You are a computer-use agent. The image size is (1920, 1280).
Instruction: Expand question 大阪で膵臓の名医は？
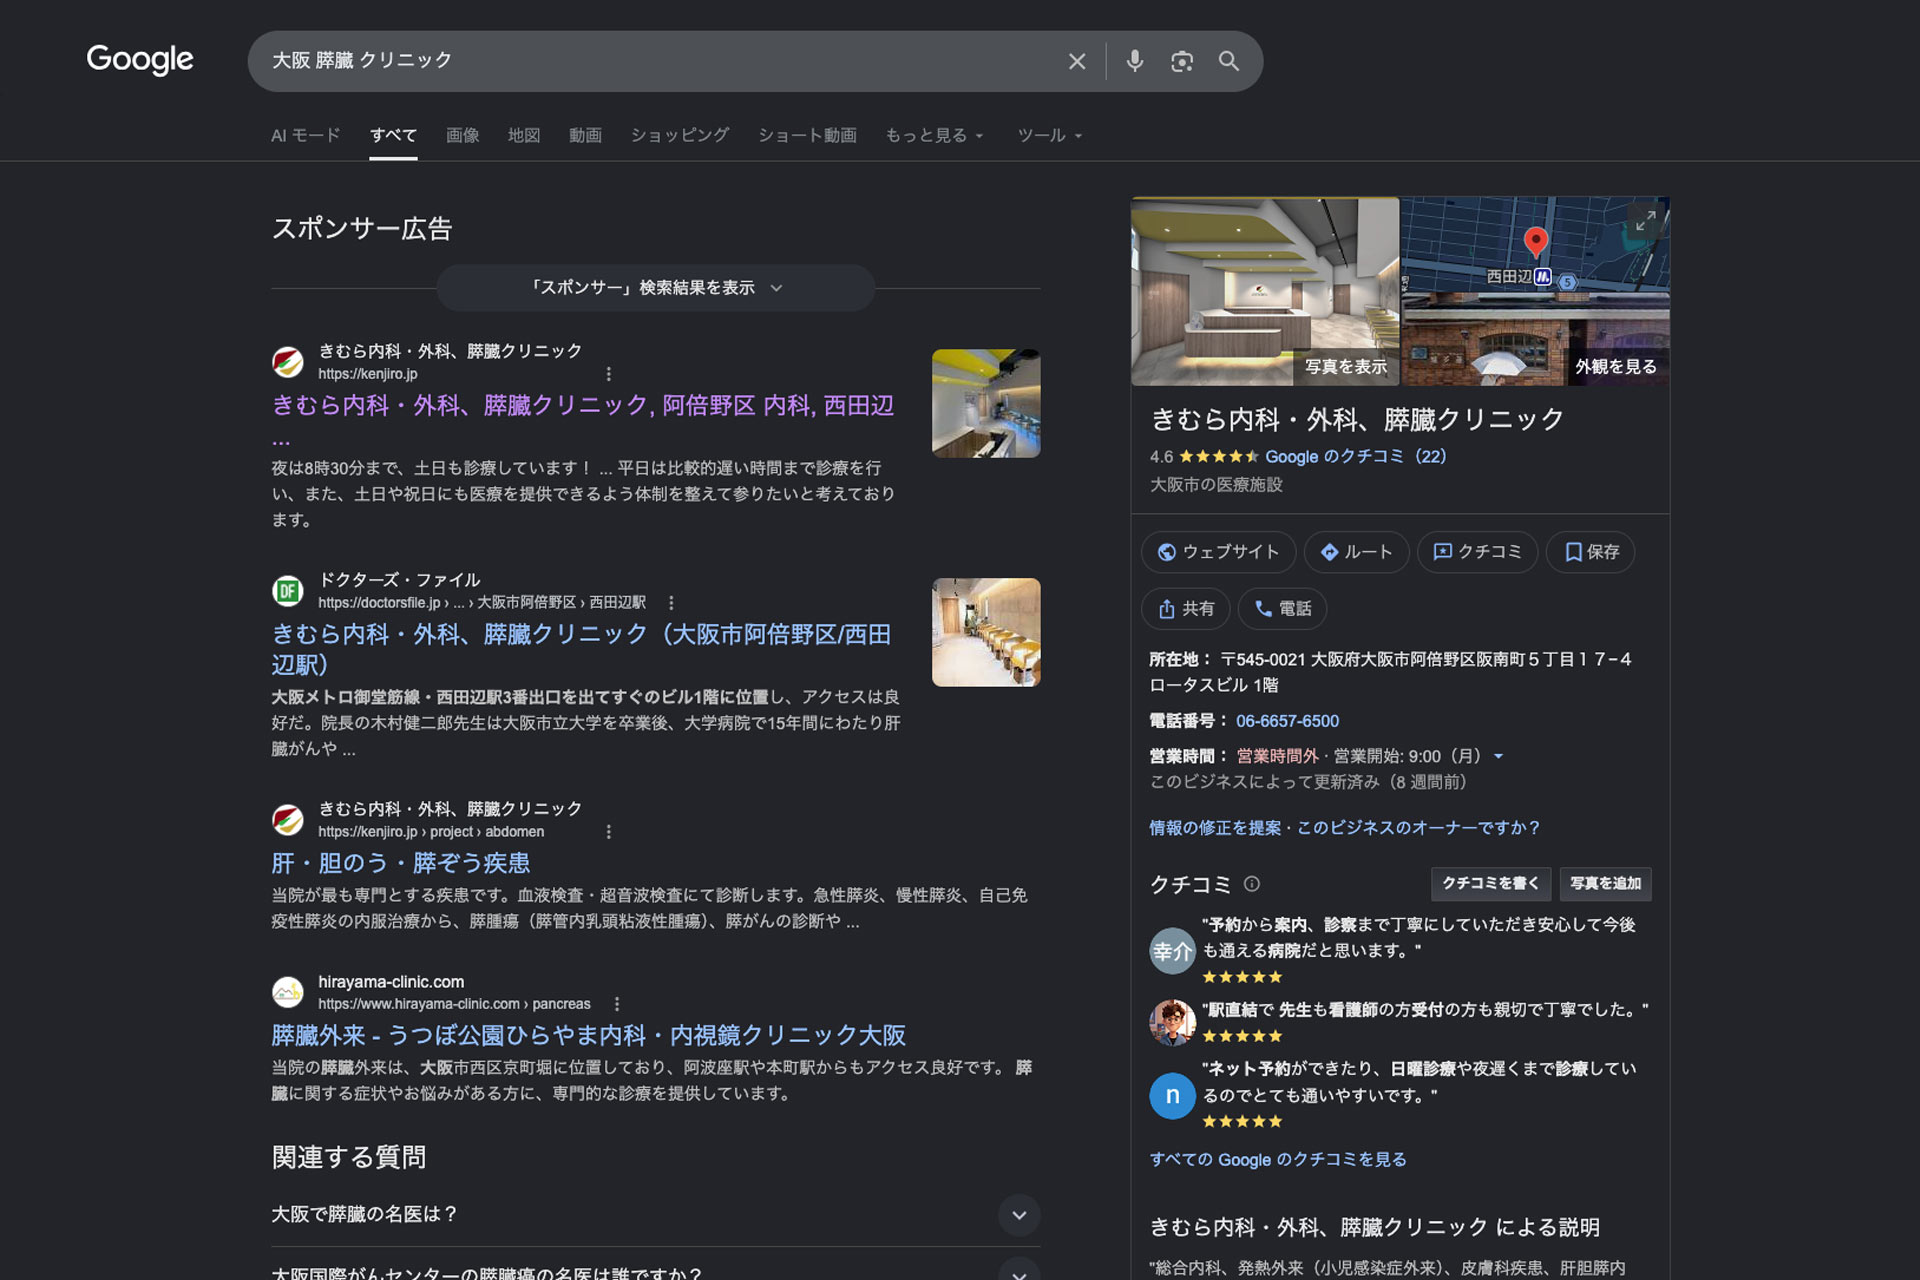(x=656, y=1214)
